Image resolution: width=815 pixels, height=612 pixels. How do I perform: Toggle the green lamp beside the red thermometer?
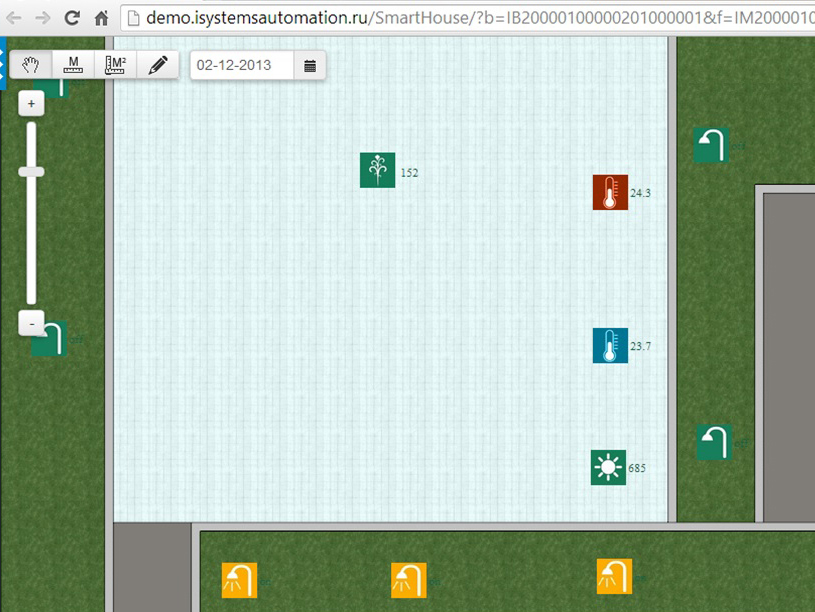(711, 145)
